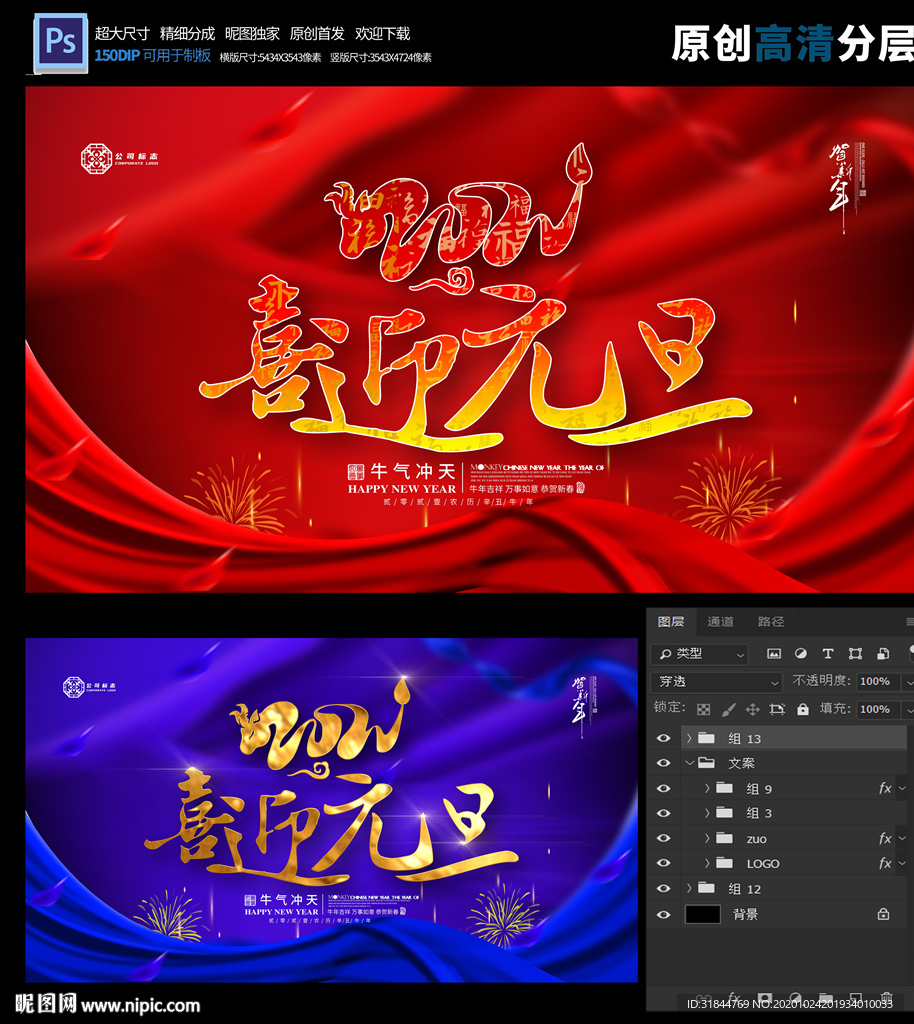Hide the 背景 background layer
The image size is (914, 1024).
662,914
